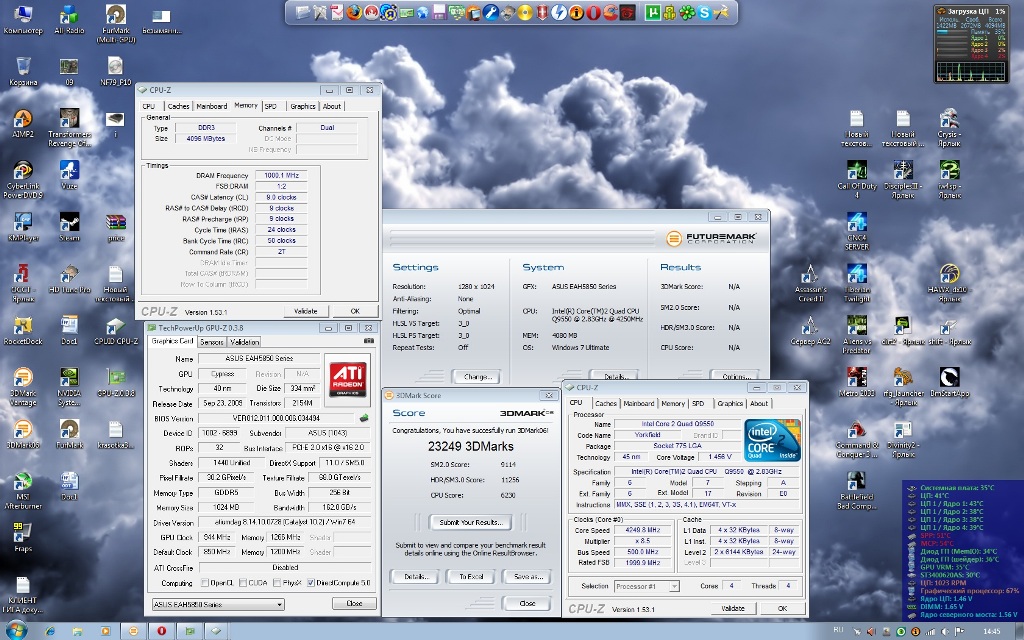Click Details... in 3DMark Score window

coord(415,577)
